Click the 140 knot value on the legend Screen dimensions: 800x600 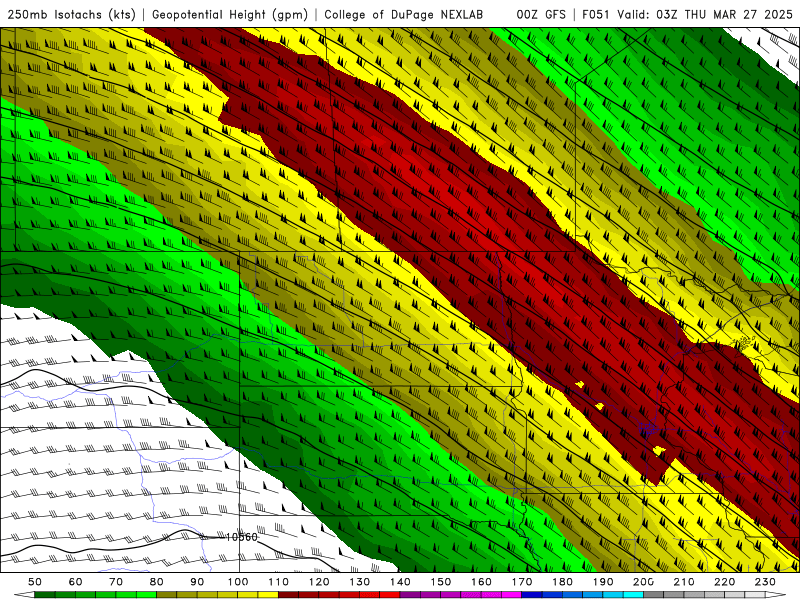coord(400,582)
